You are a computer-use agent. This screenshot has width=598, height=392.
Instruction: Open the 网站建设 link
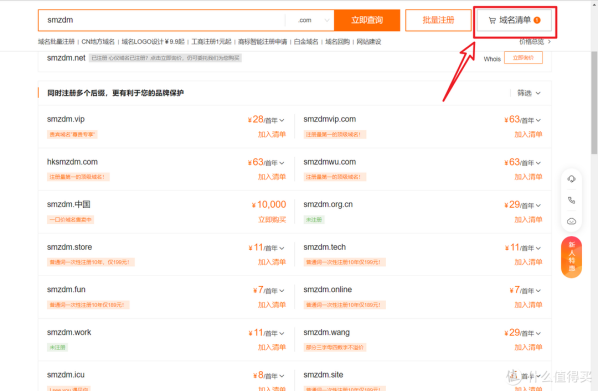pyautogui.click(x=368, y=42)
